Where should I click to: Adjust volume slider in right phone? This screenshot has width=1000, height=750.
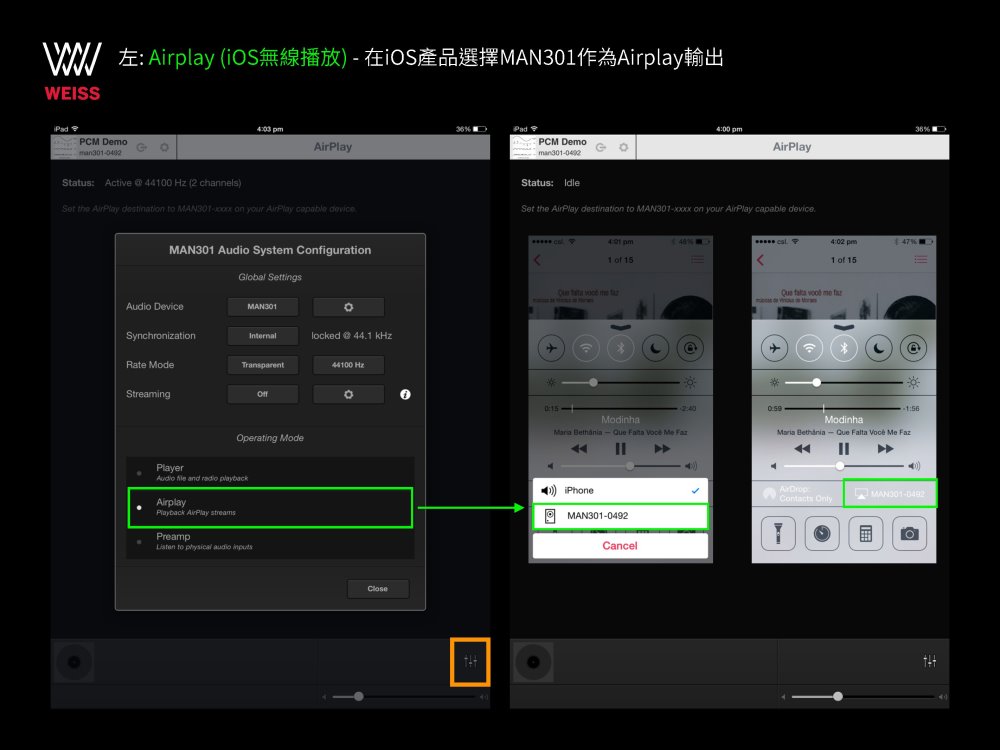pos(844,466)
